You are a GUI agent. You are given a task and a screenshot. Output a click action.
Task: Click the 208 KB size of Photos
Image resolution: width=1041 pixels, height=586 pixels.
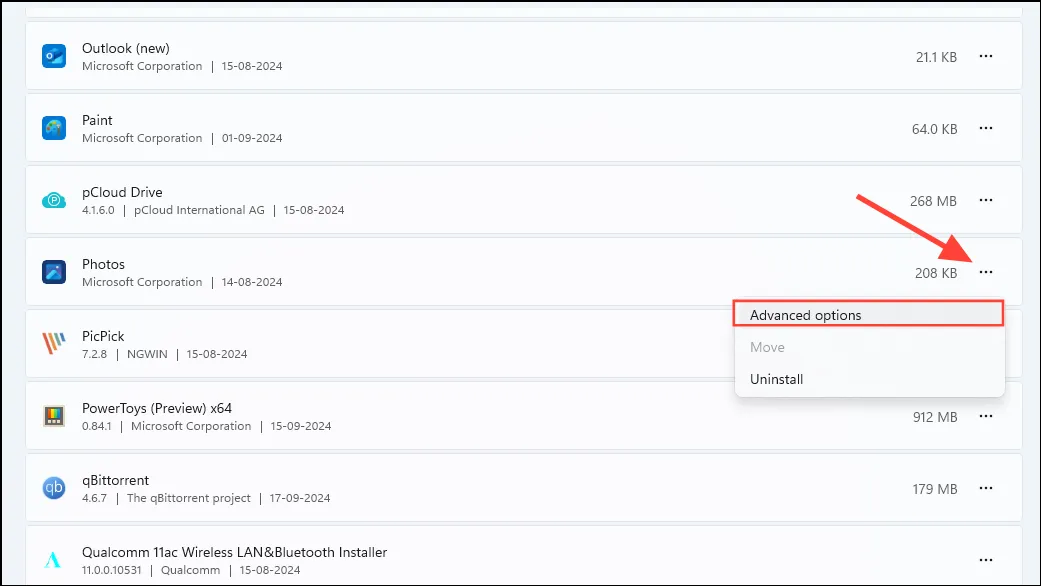point(935,273)
